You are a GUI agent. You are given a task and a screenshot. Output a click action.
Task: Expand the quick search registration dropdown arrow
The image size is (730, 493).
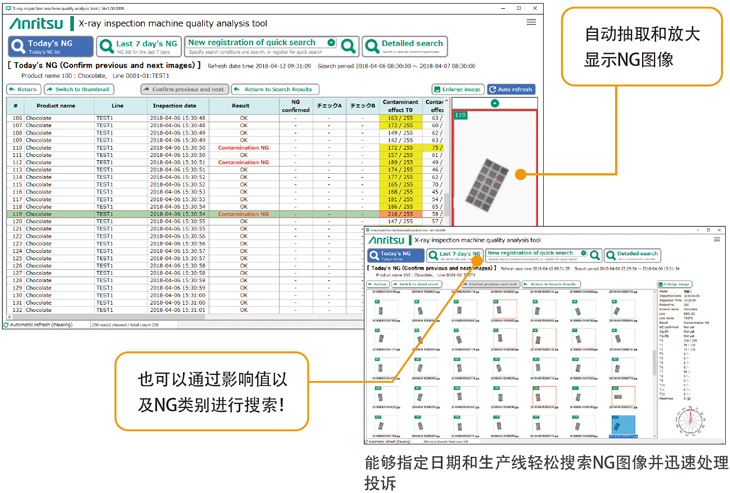coord(331,42)
